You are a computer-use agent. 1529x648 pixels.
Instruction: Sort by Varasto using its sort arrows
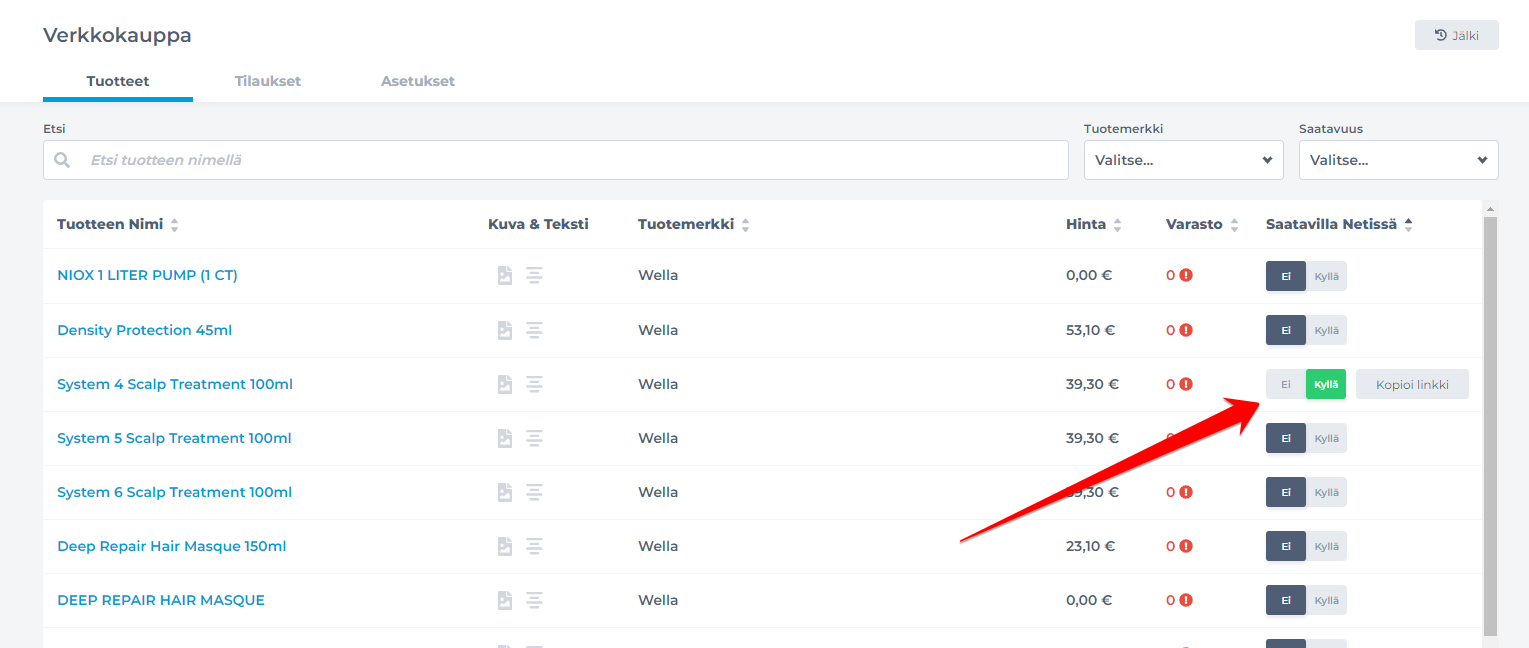tap(1234, 225)
